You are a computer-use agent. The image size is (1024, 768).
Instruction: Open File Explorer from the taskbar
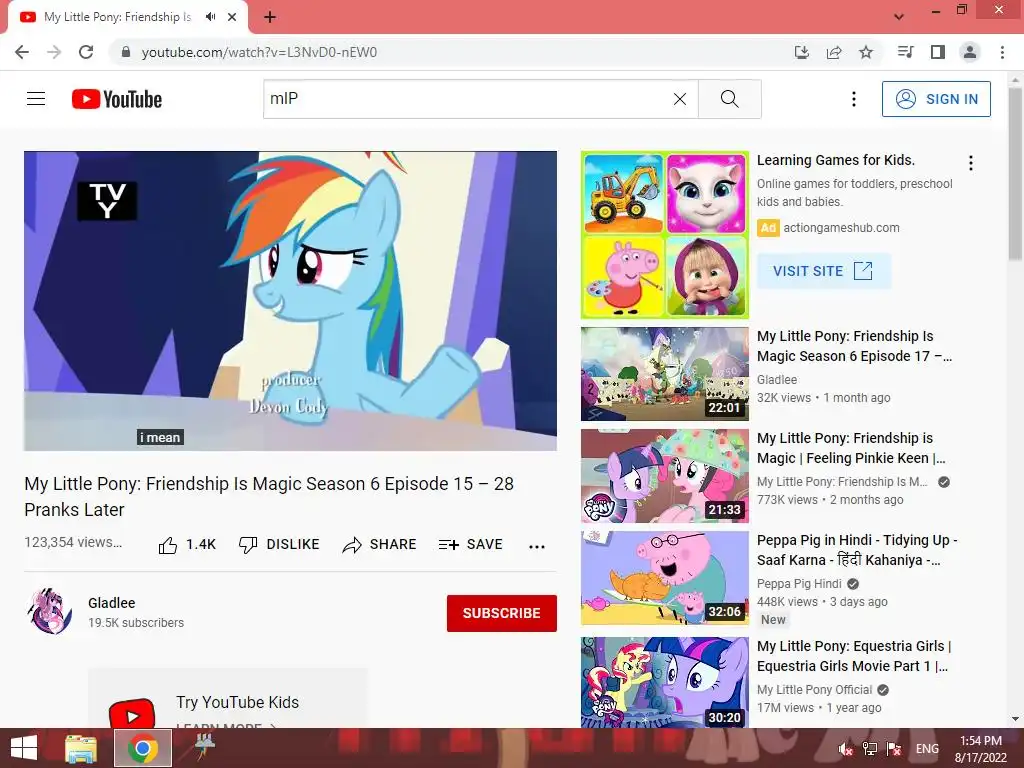81,748
